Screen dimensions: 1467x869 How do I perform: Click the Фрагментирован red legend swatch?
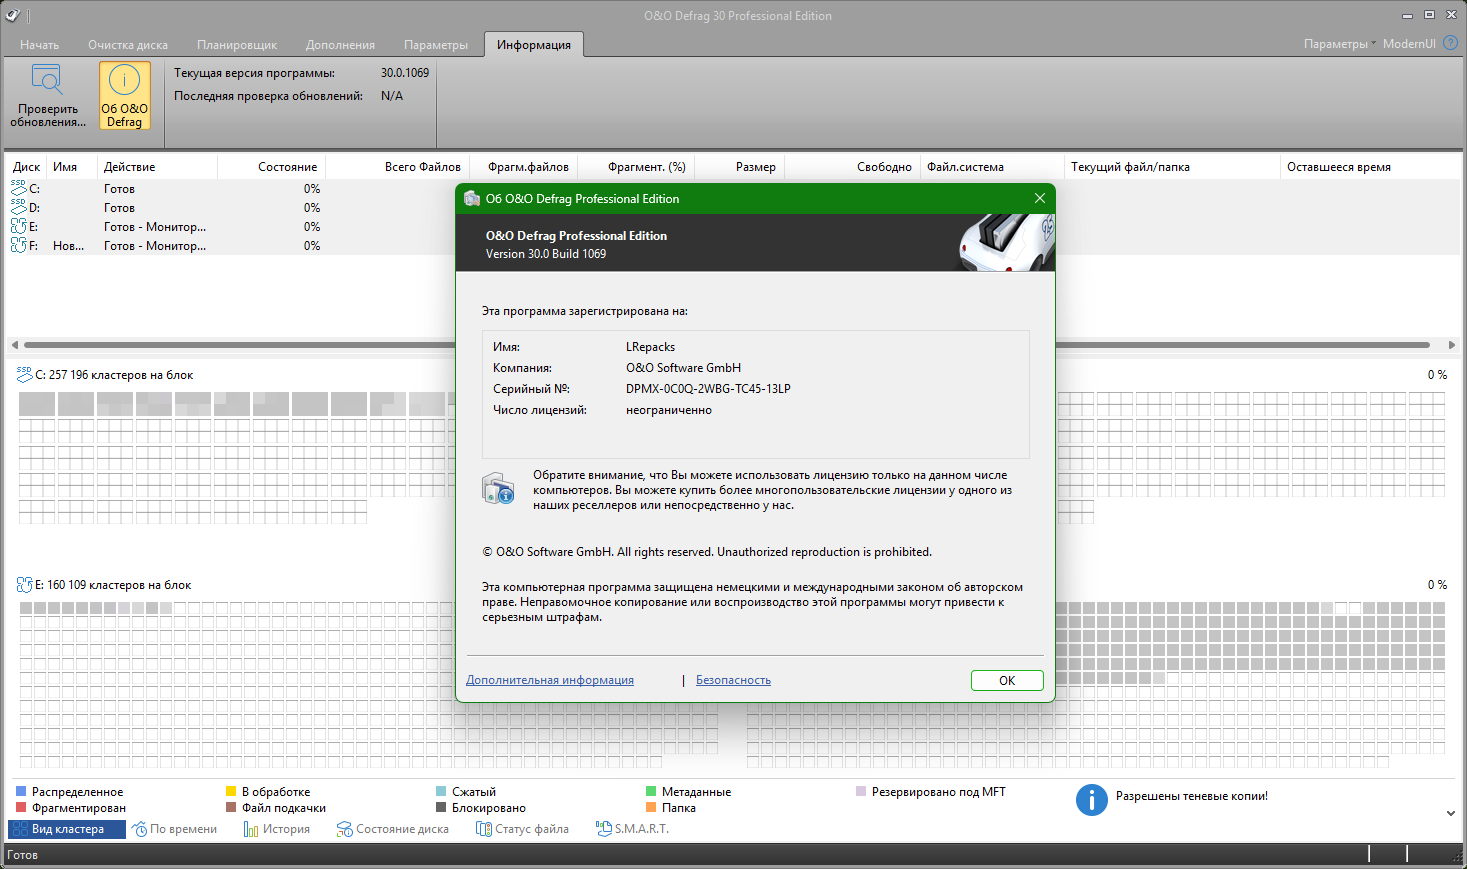point(21,808)
